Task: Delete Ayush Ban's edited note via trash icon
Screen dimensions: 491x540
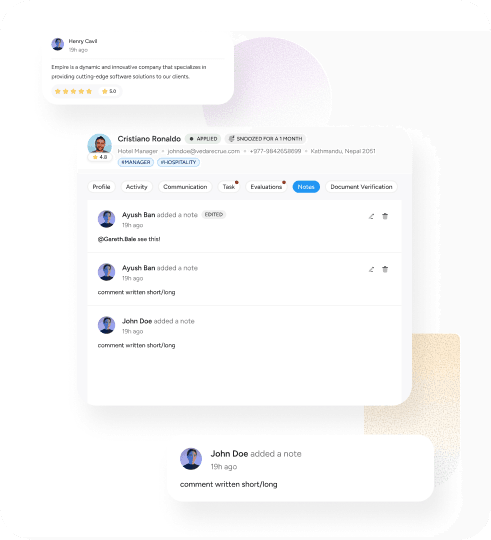Action: (385, 216)
